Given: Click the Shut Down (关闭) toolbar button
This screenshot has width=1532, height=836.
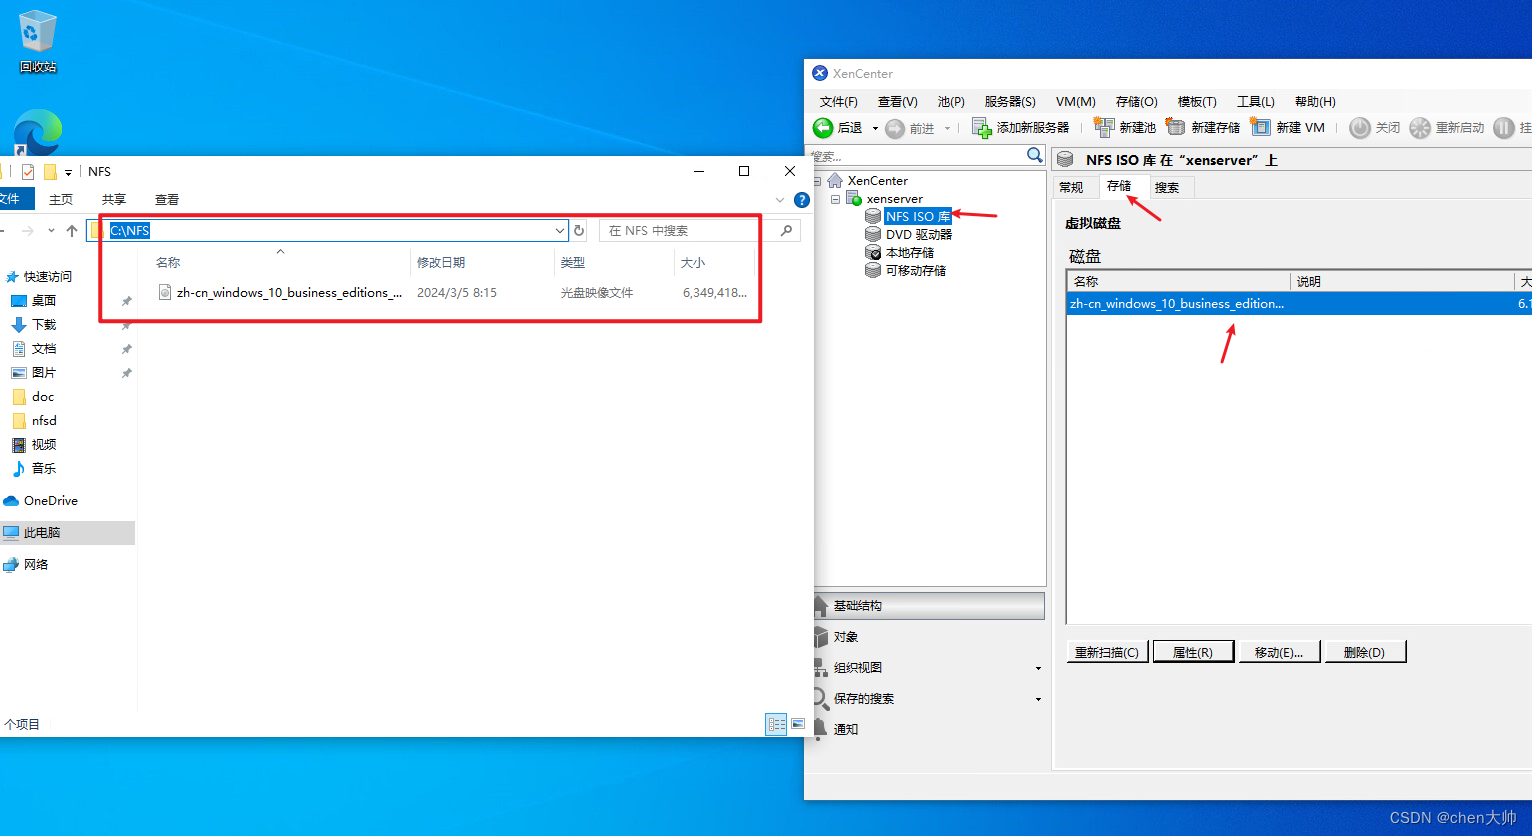Looking at the screenshot, I should click(x=1375, y=128).
